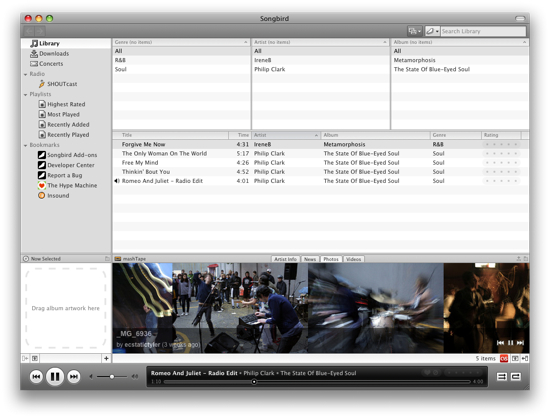The width and height of the screenshot is (550, 418).
Task: Toggle the last.fm scrobble icon in the status bar
Action: click(504, 358)
